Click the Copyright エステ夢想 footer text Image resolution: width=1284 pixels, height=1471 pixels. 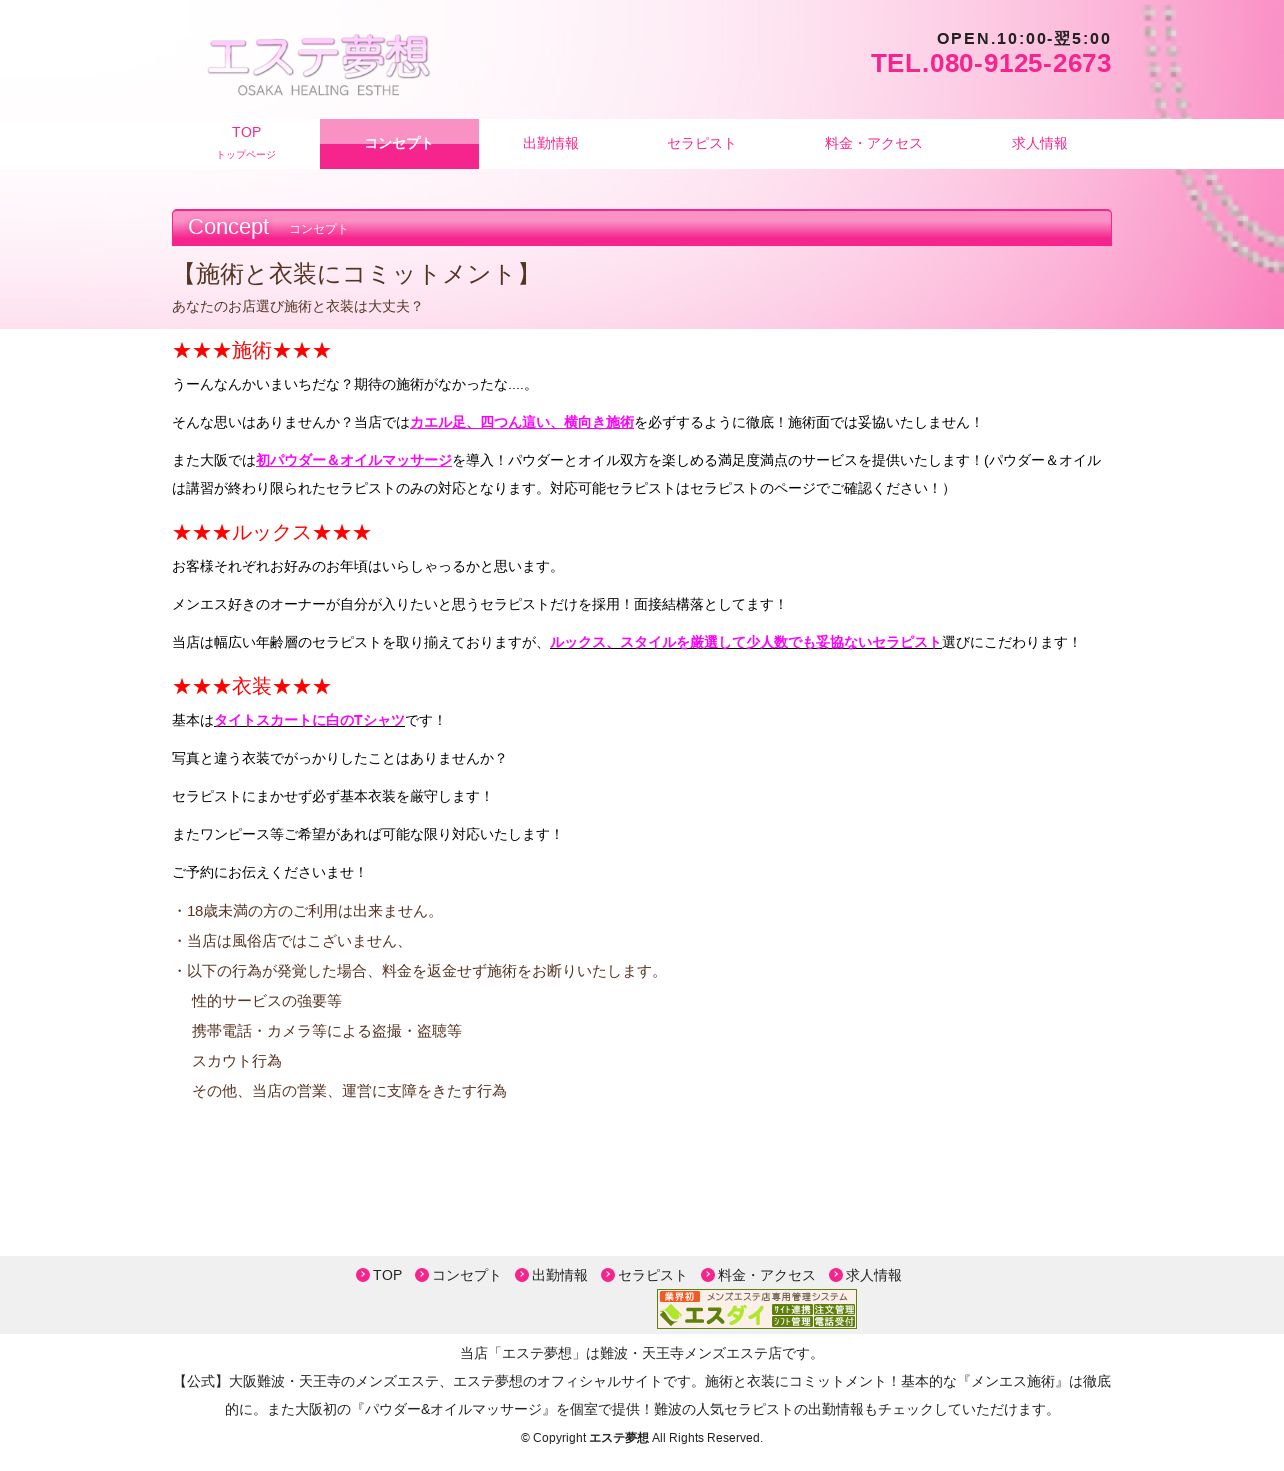coord(642,1438)
